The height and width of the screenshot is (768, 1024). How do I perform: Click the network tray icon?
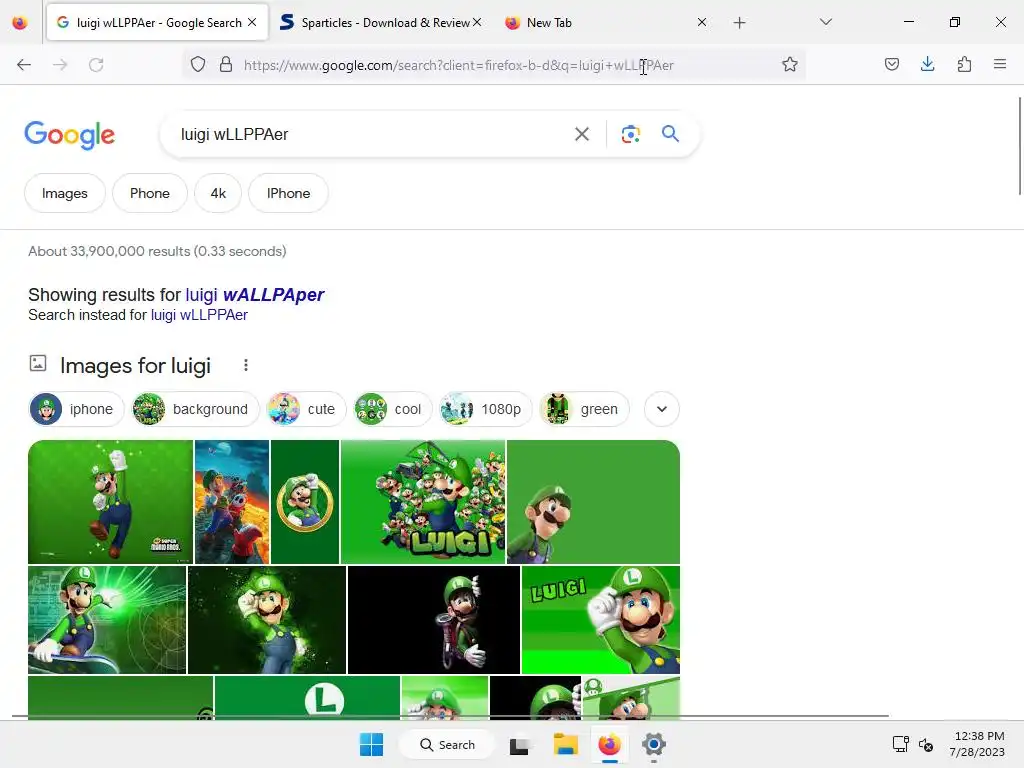pyautogui.click(x=901, y=744)
